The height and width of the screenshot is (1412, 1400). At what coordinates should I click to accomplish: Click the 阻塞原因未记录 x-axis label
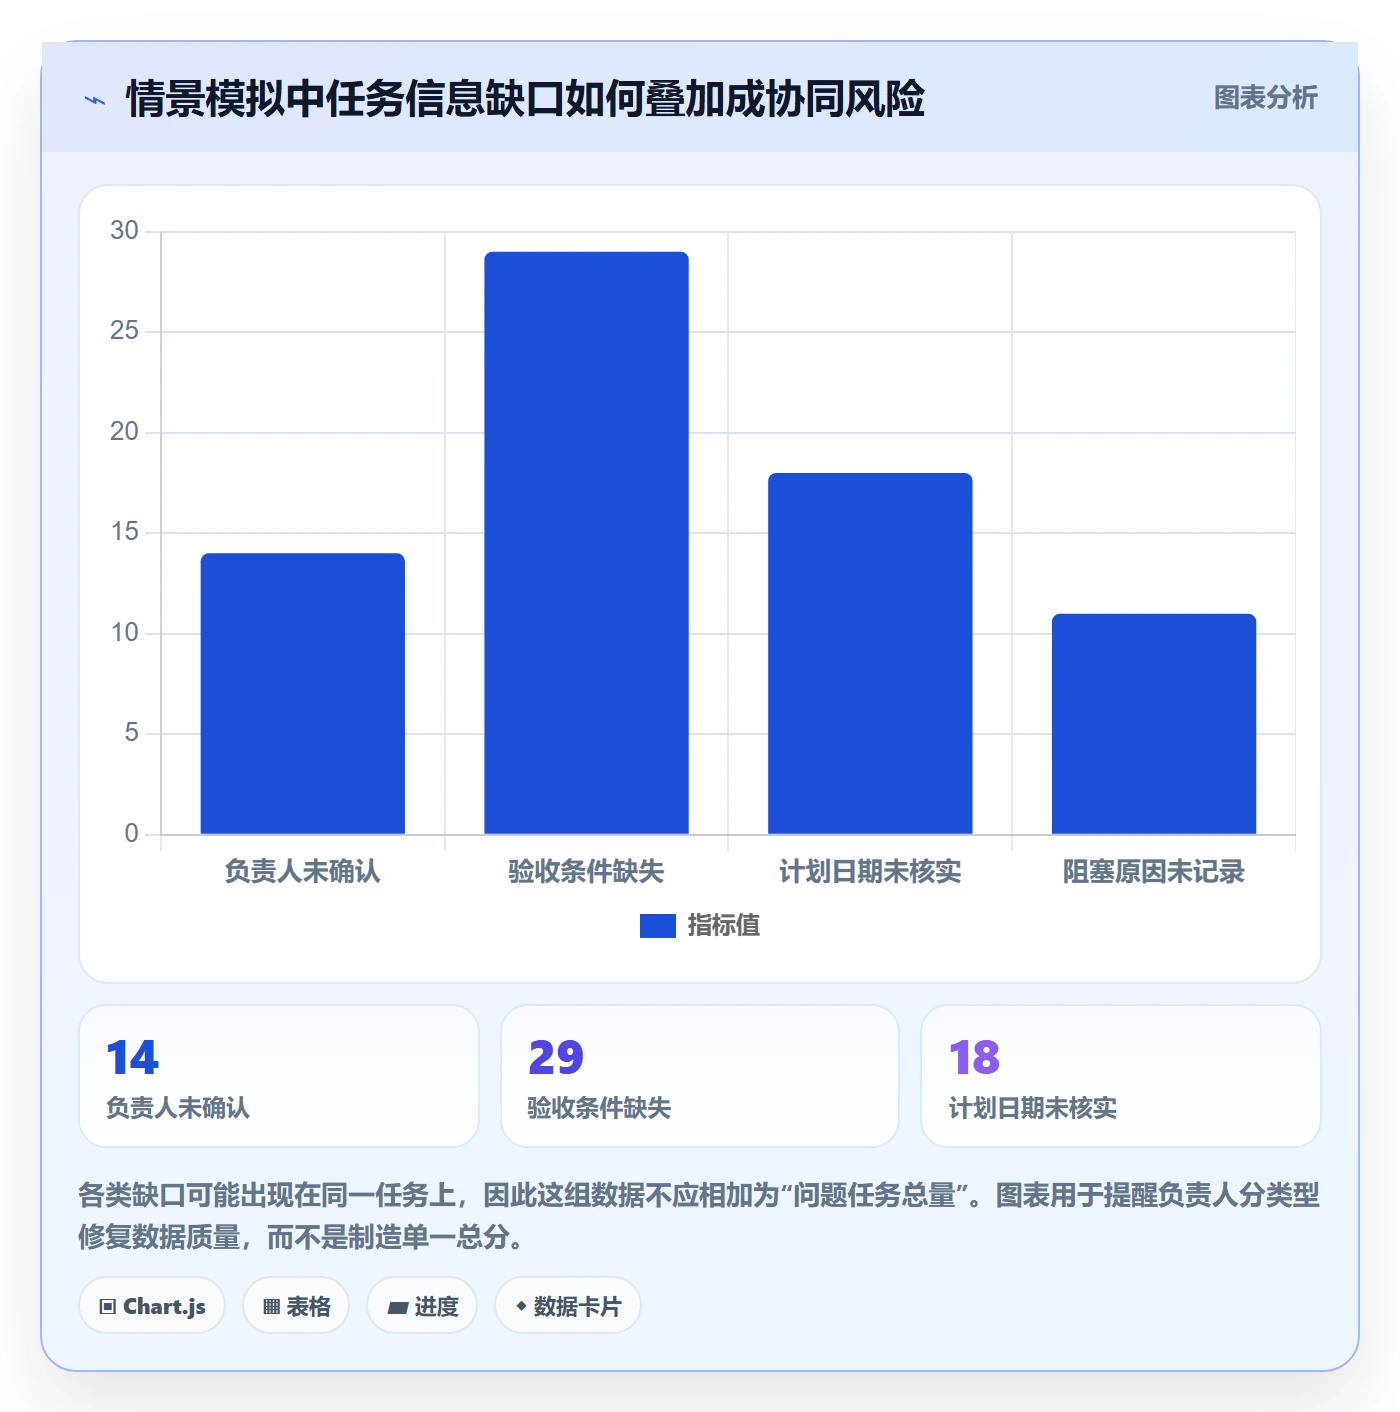click(1154, 872)
